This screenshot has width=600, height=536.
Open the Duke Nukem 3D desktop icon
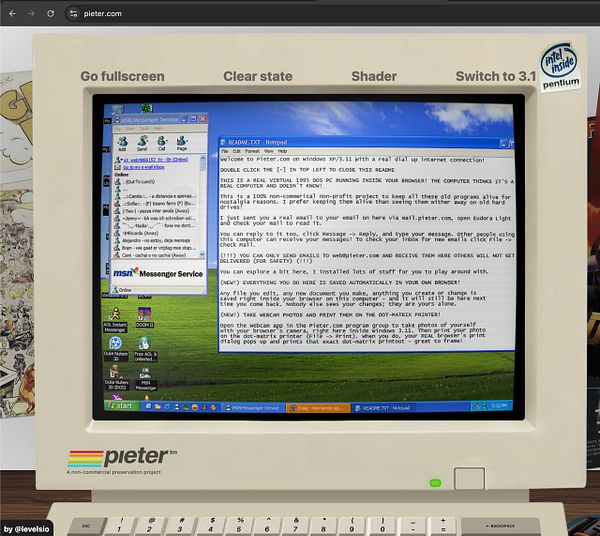click(x=116, y=349)
